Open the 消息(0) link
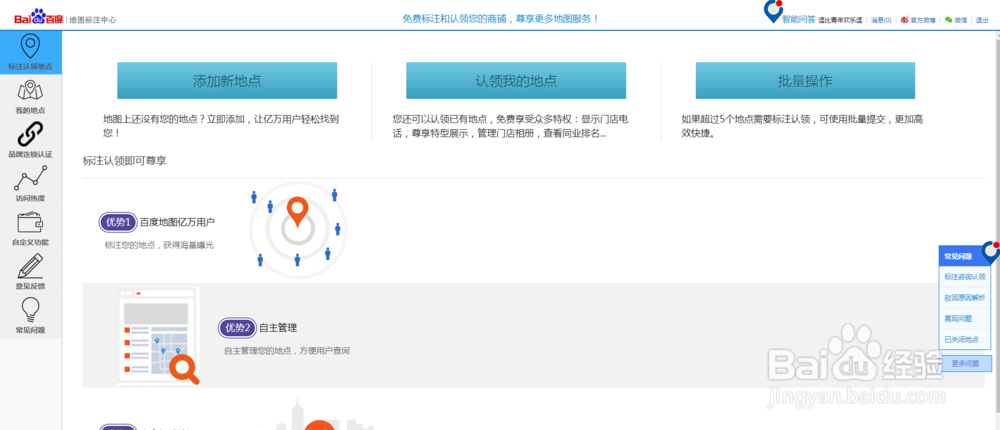This screenshot has height=430, width=1000. 881,20
